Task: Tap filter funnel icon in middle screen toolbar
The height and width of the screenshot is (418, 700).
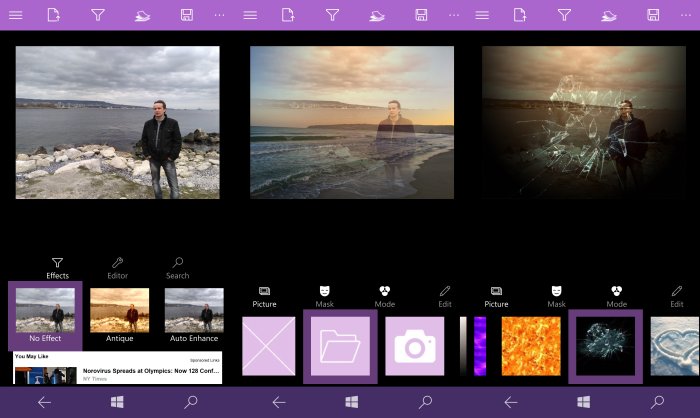Action: tap(332, 15)
